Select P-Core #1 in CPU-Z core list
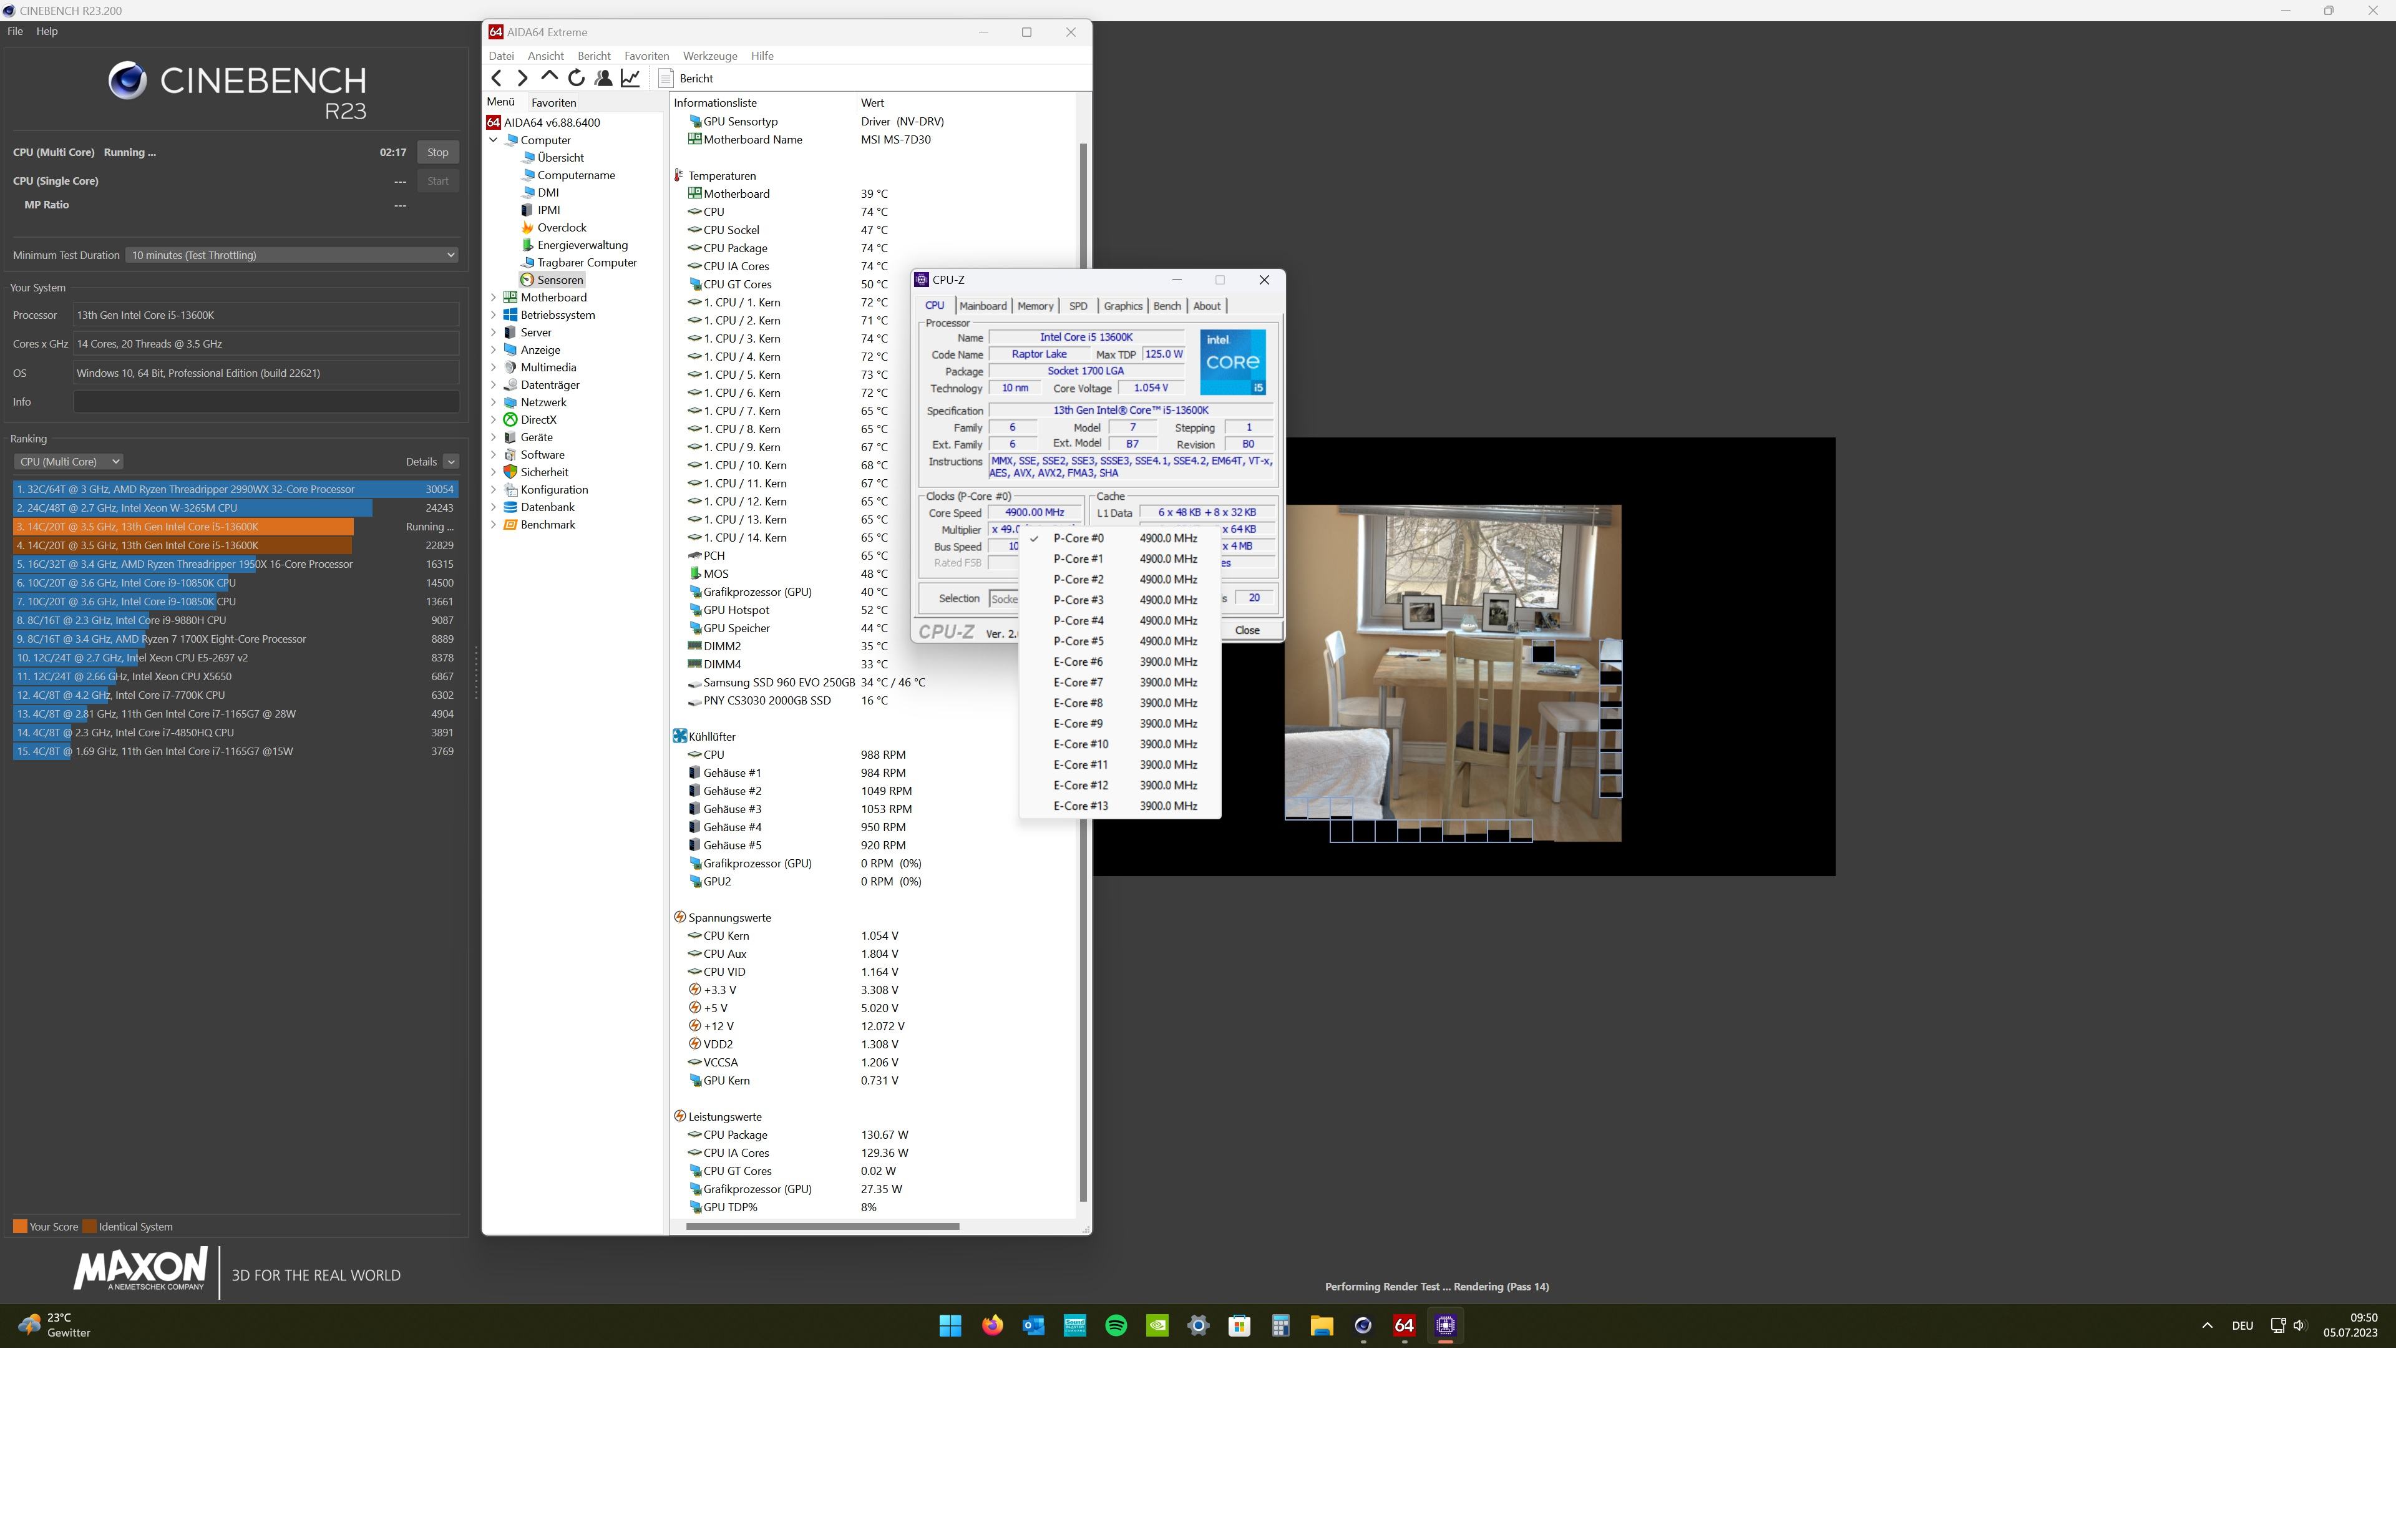2396x1540 pixels. [1120, 559]
